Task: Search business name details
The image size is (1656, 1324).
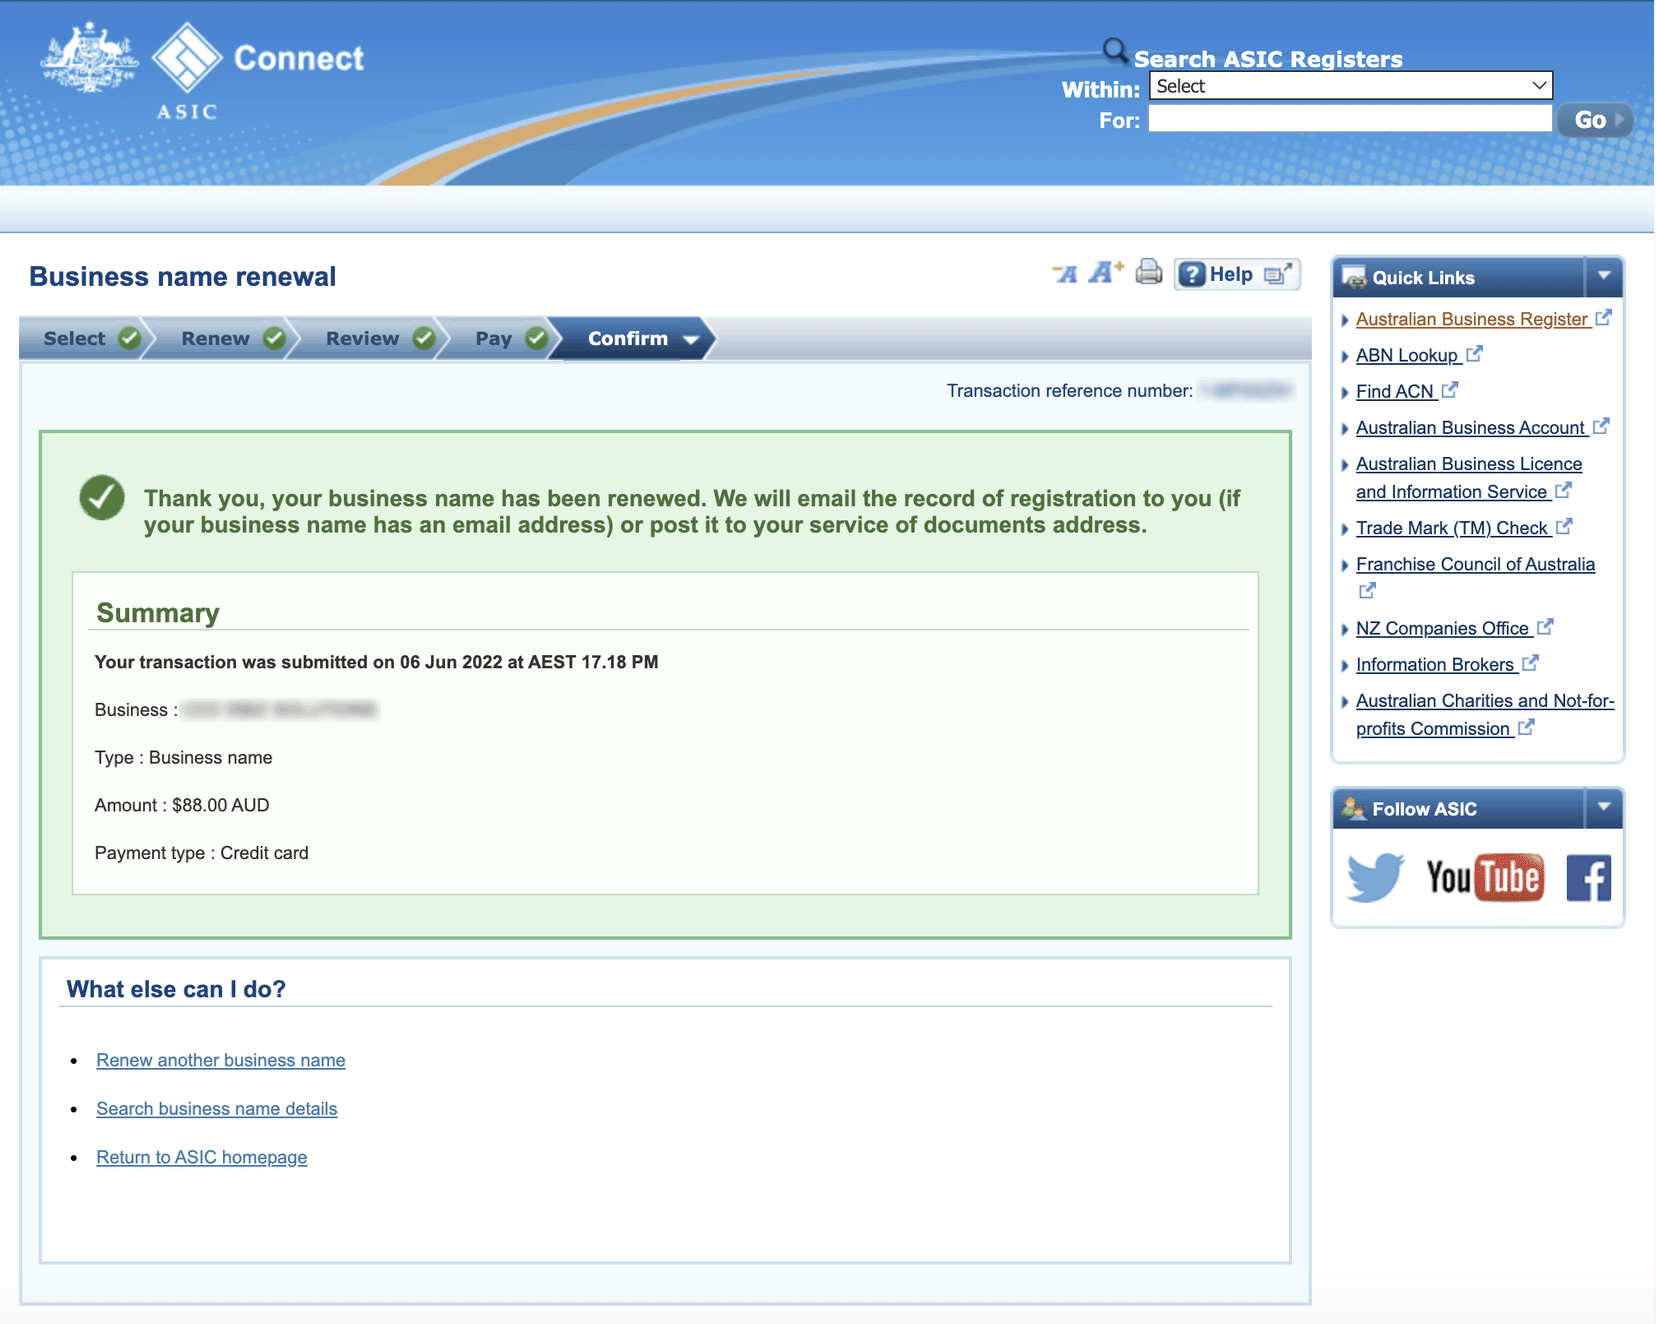Action: coord(217,1108)
